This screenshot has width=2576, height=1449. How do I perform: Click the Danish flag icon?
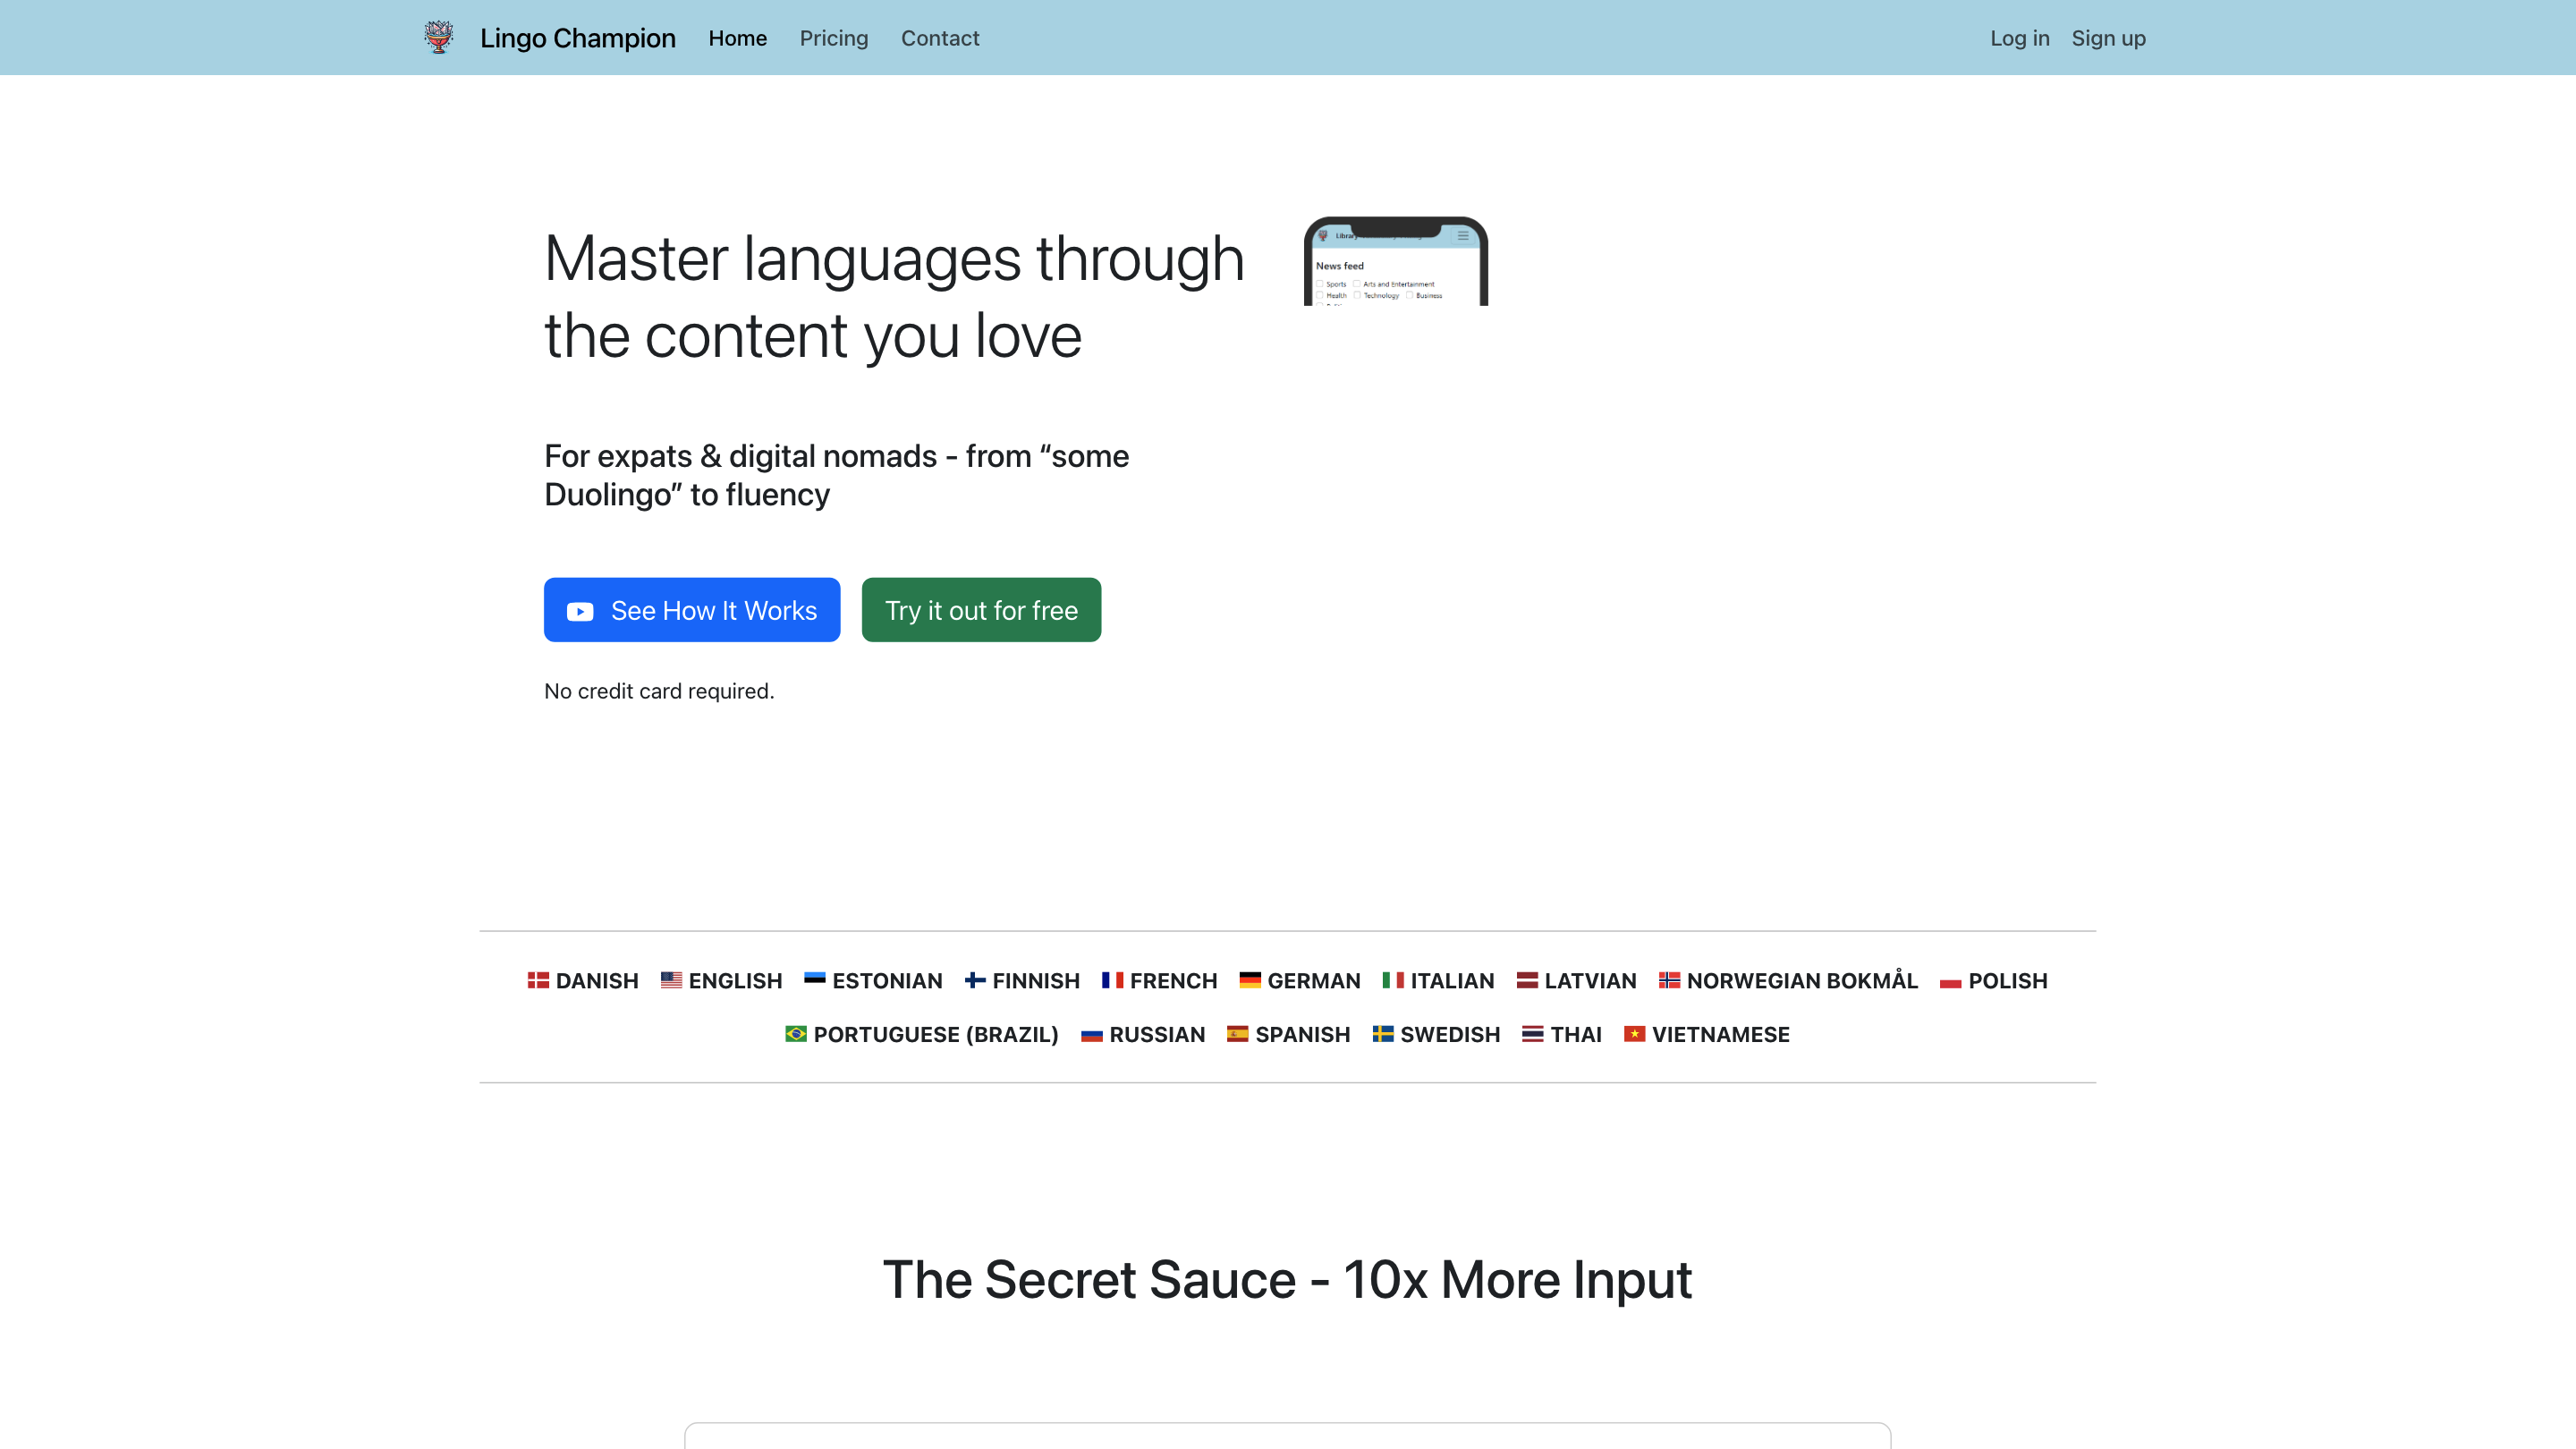[538, 980]
